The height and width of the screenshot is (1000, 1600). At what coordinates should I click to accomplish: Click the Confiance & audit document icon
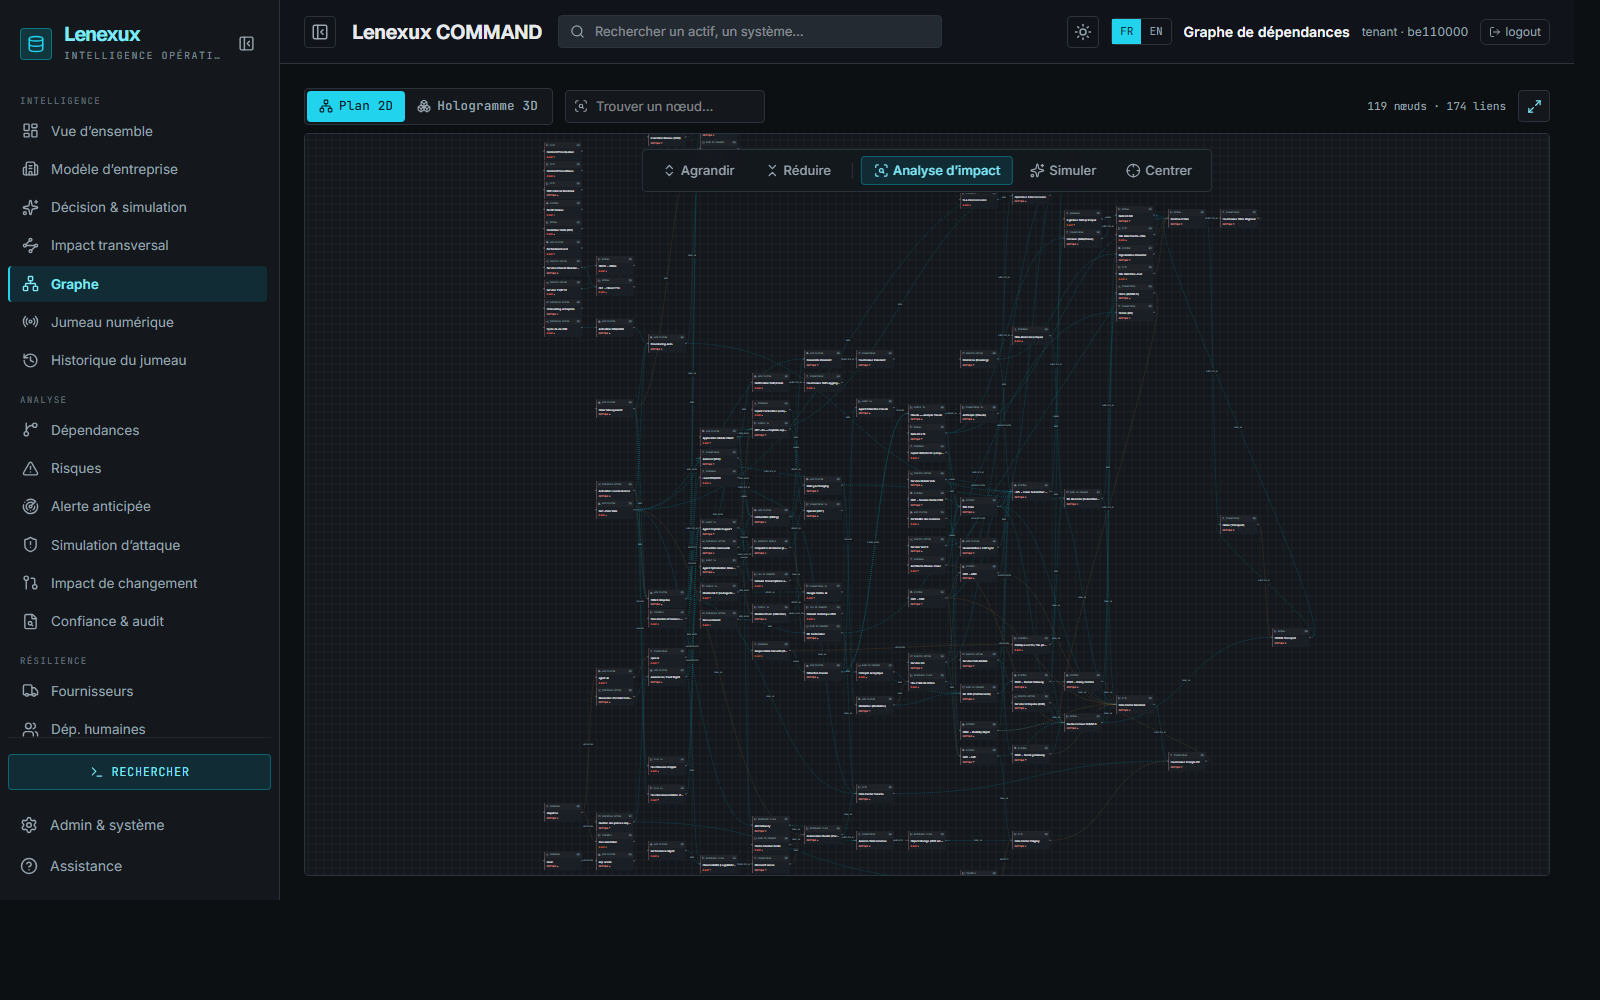click(31, 621)
